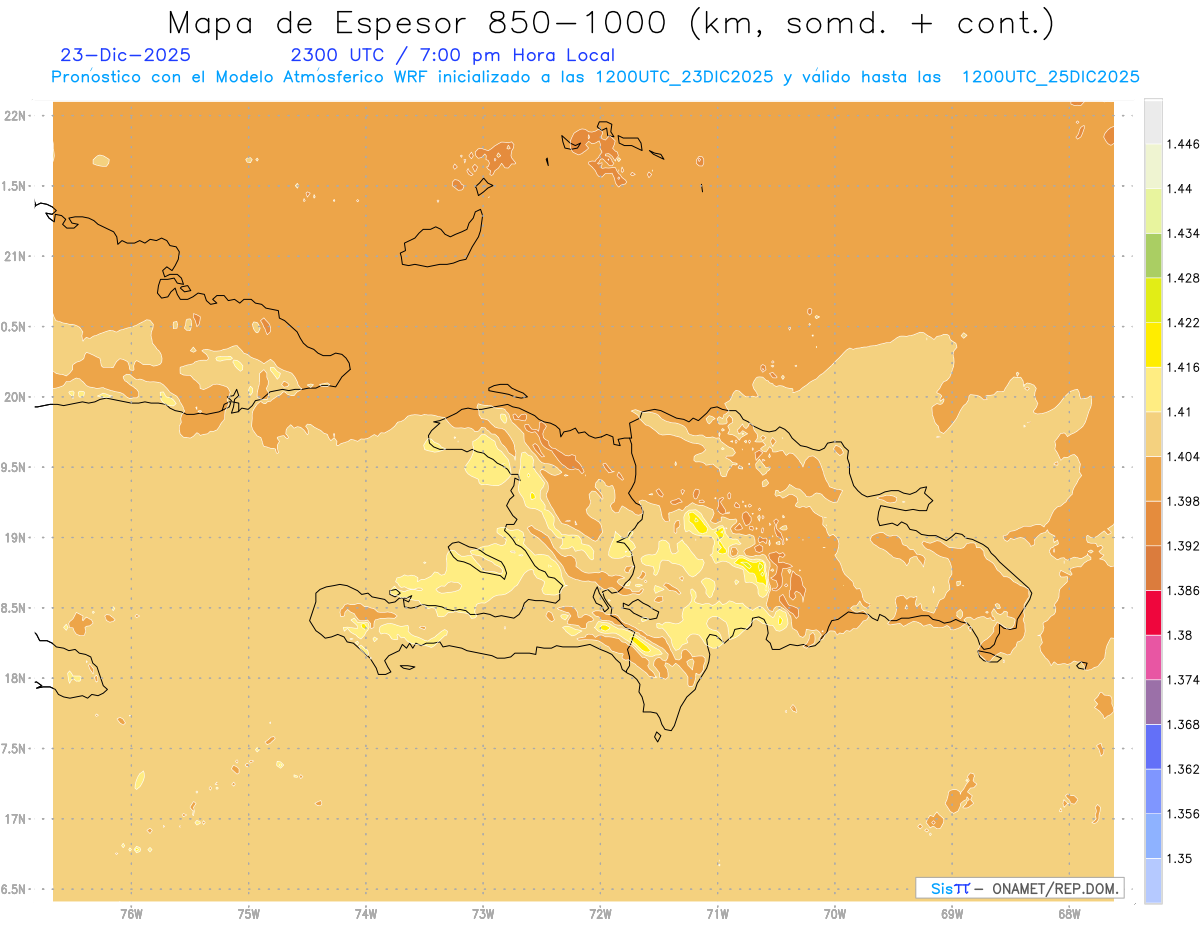Click the tan segment between 1.404 and 1.41

(1153, 433)
